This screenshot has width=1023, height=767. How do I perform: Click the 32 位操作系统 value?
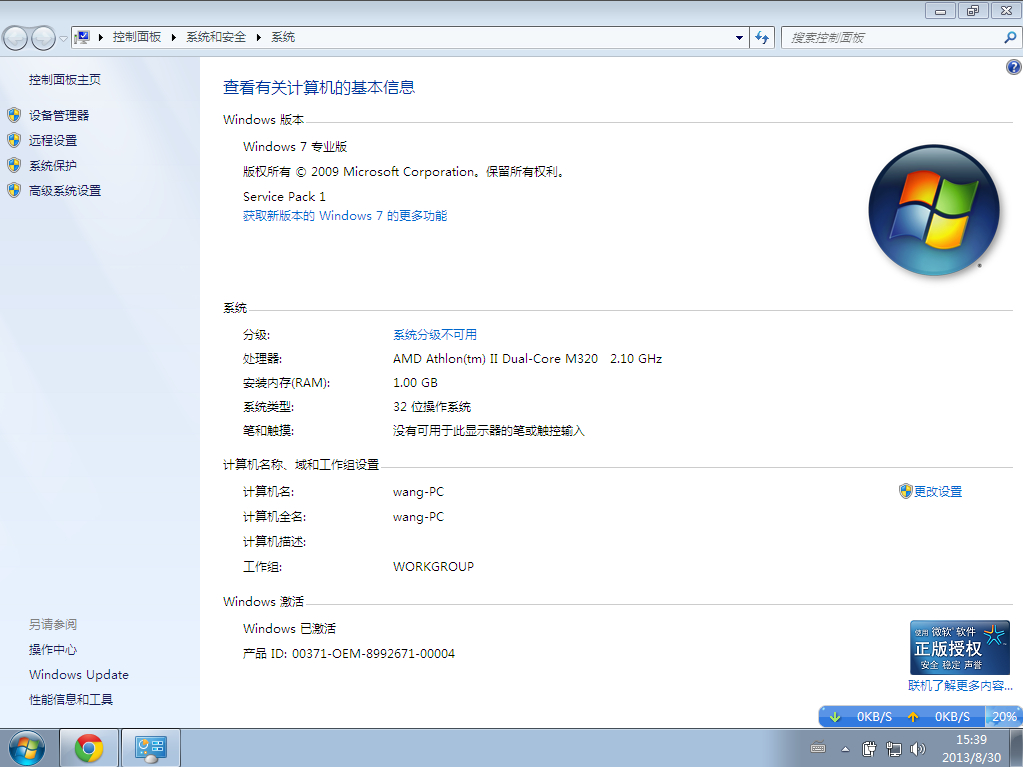432,407
